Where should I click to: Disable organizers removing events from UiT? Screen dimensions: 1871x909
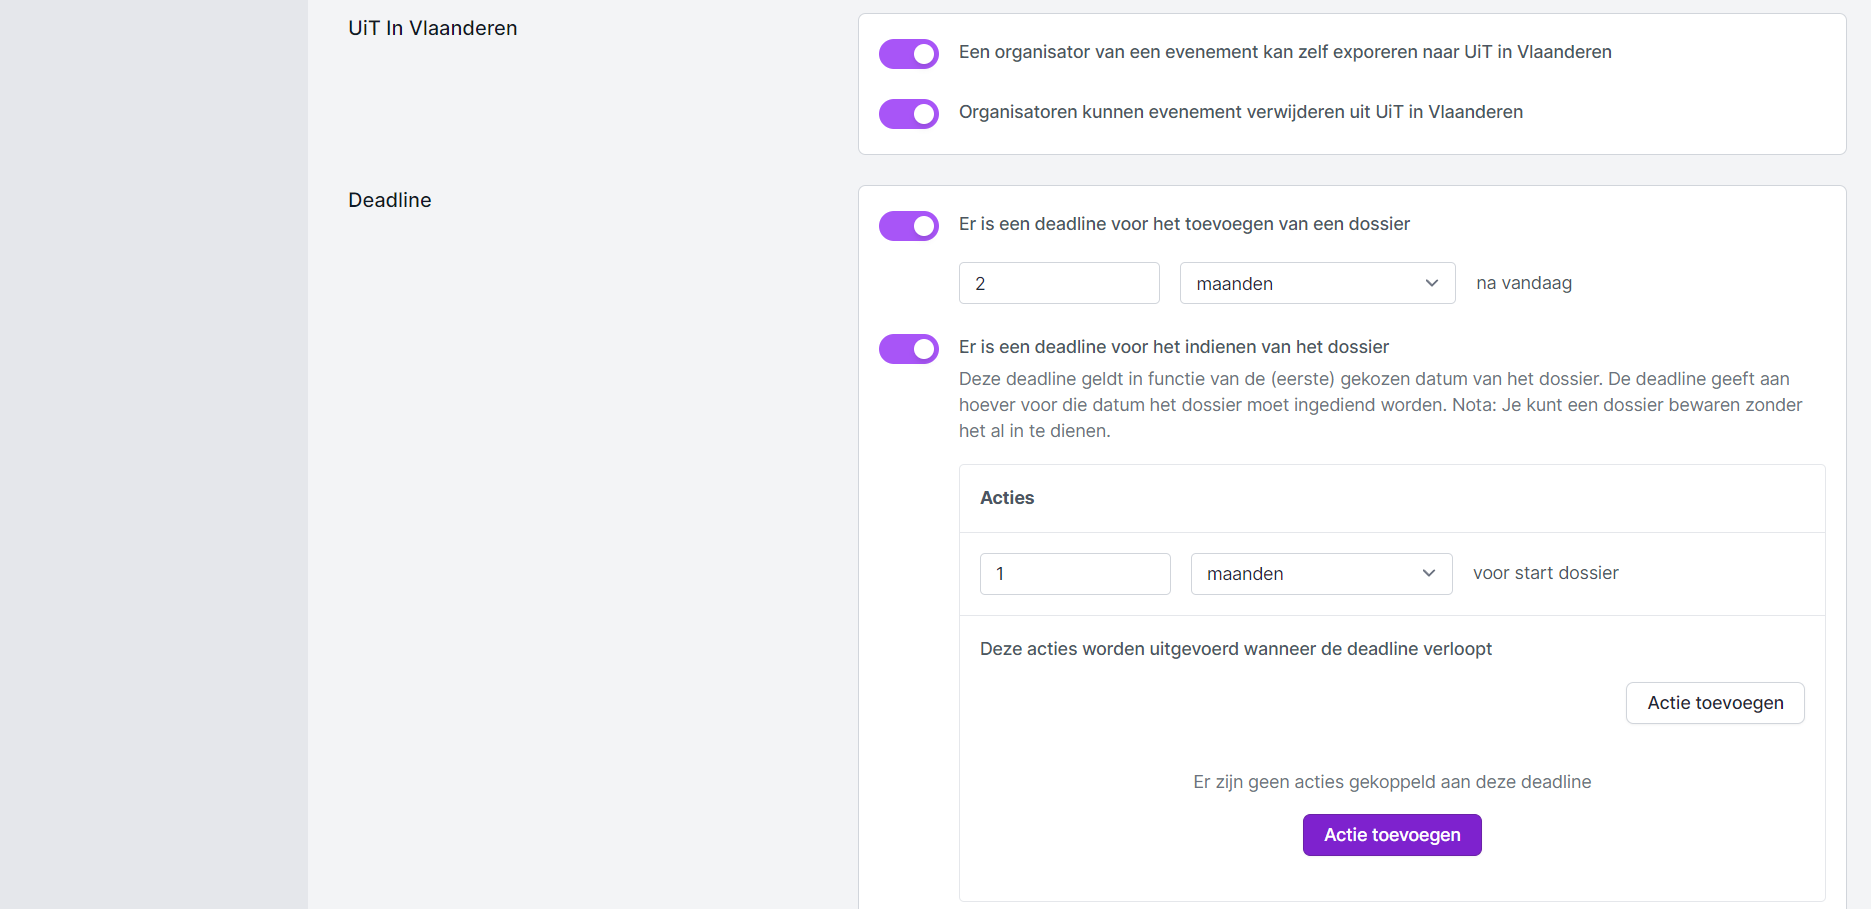click(908, 114)
